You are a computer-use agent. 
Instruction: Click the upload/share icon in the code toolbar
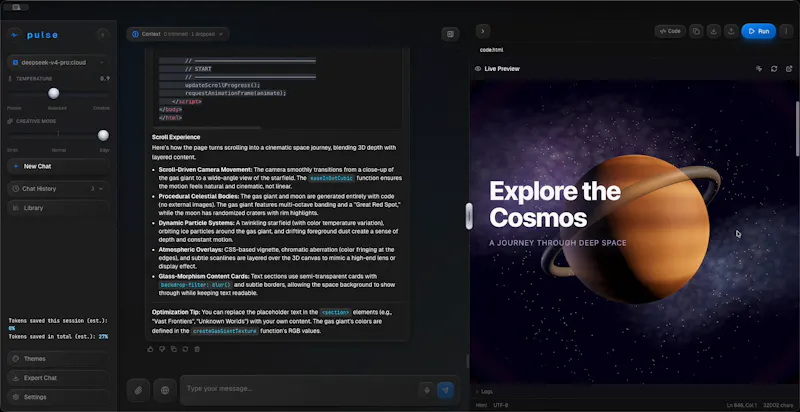[731, 31]
